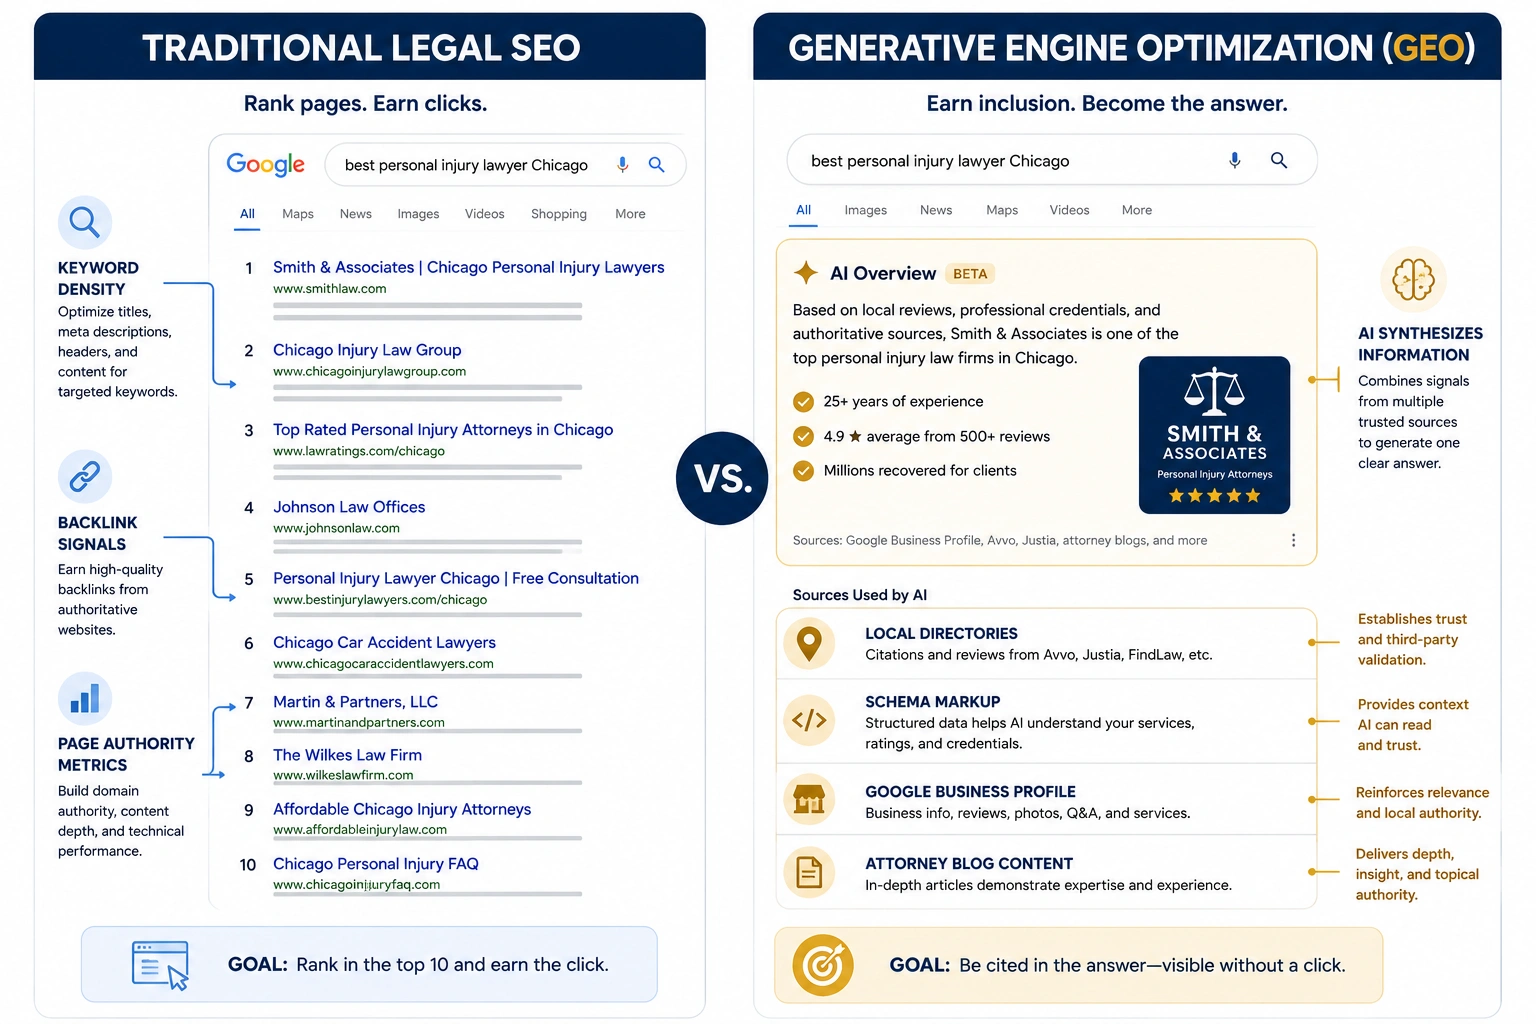The width and height of the screenshot is (1536, 1024).
Task: Open Smith & Associates Chicago Personal Injury Lawyers result
Action: coord(469,267)
